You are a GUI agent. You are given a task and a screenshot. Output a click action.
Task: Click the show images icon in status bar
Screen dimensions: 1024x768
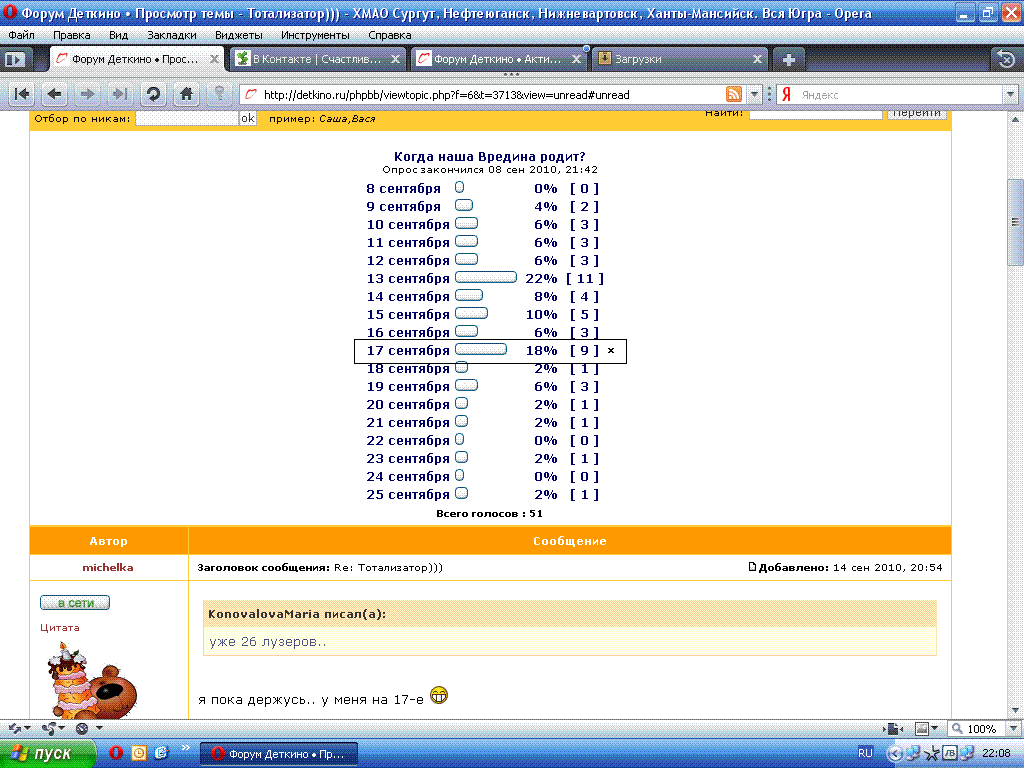pos(921,728)
